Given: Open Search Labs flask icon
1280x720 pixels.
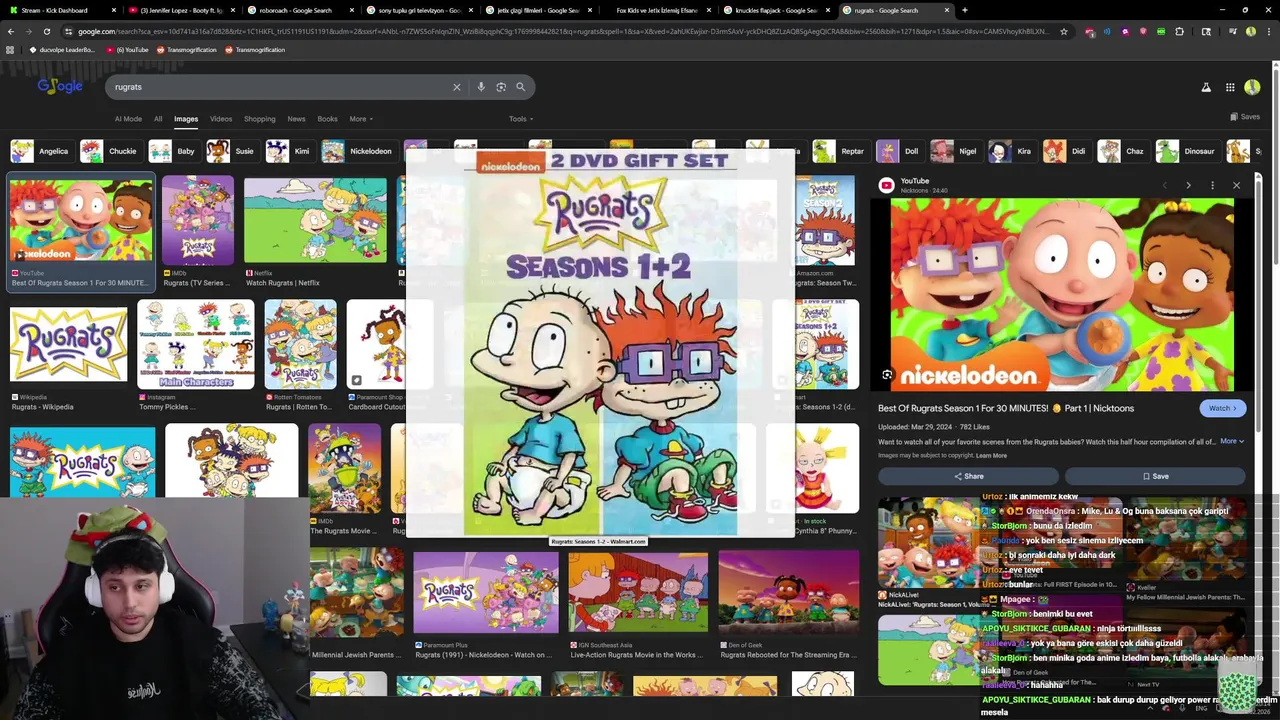Looking at the screenshot, I should [1206, 87].
